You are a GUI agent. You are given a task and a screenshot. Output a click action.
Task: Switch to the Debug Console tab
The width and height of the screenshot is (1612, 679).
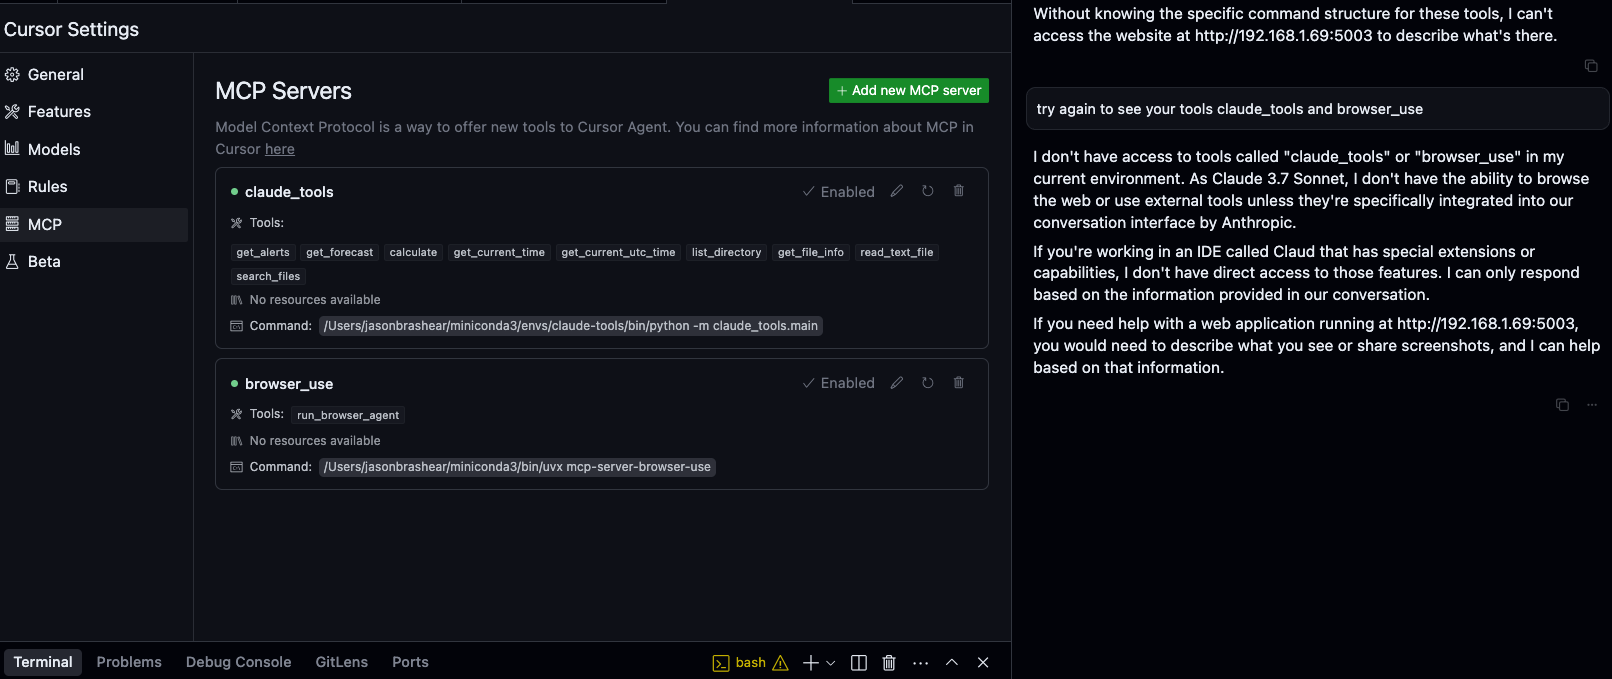238,662
